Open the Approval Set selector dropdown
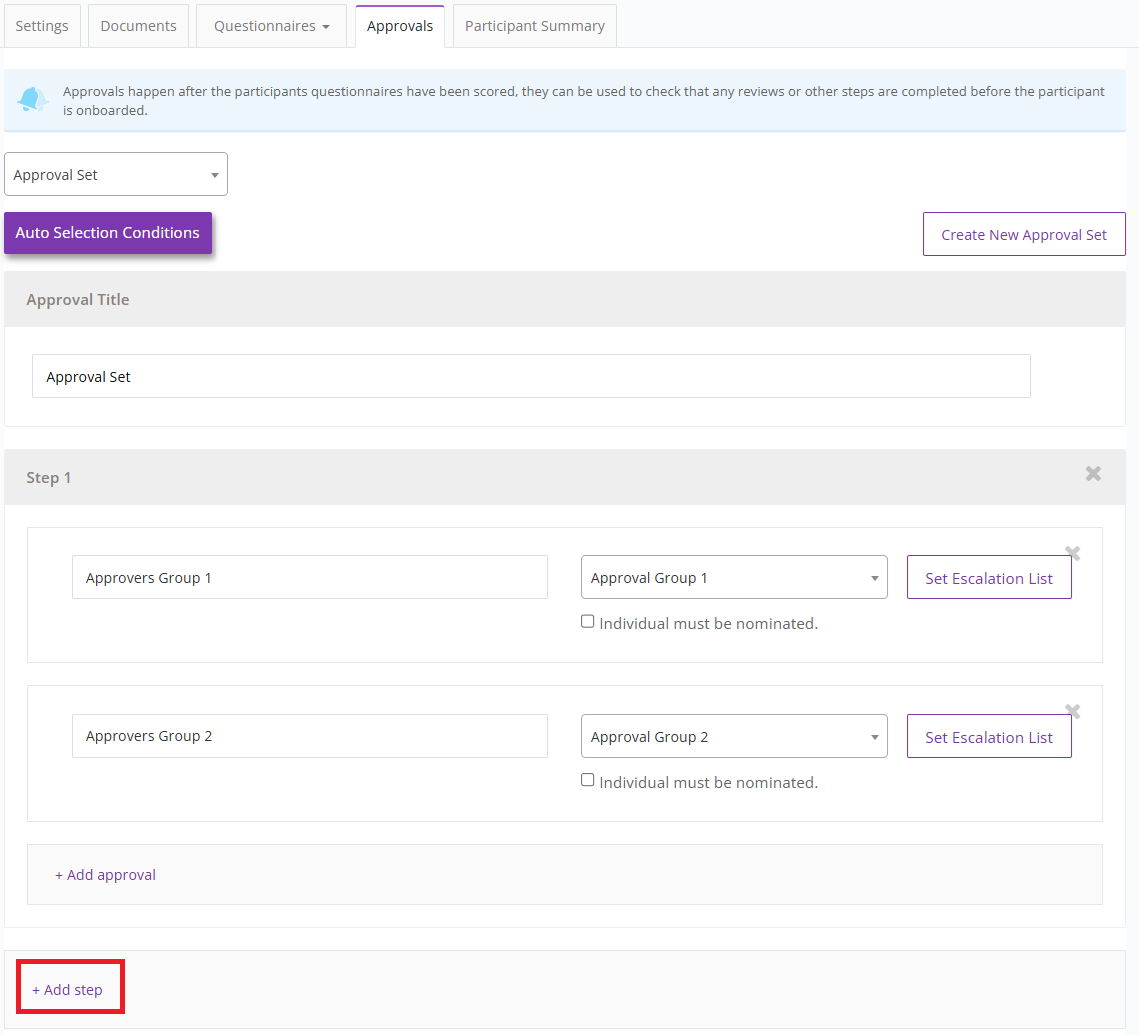 [x=116, y=174]
